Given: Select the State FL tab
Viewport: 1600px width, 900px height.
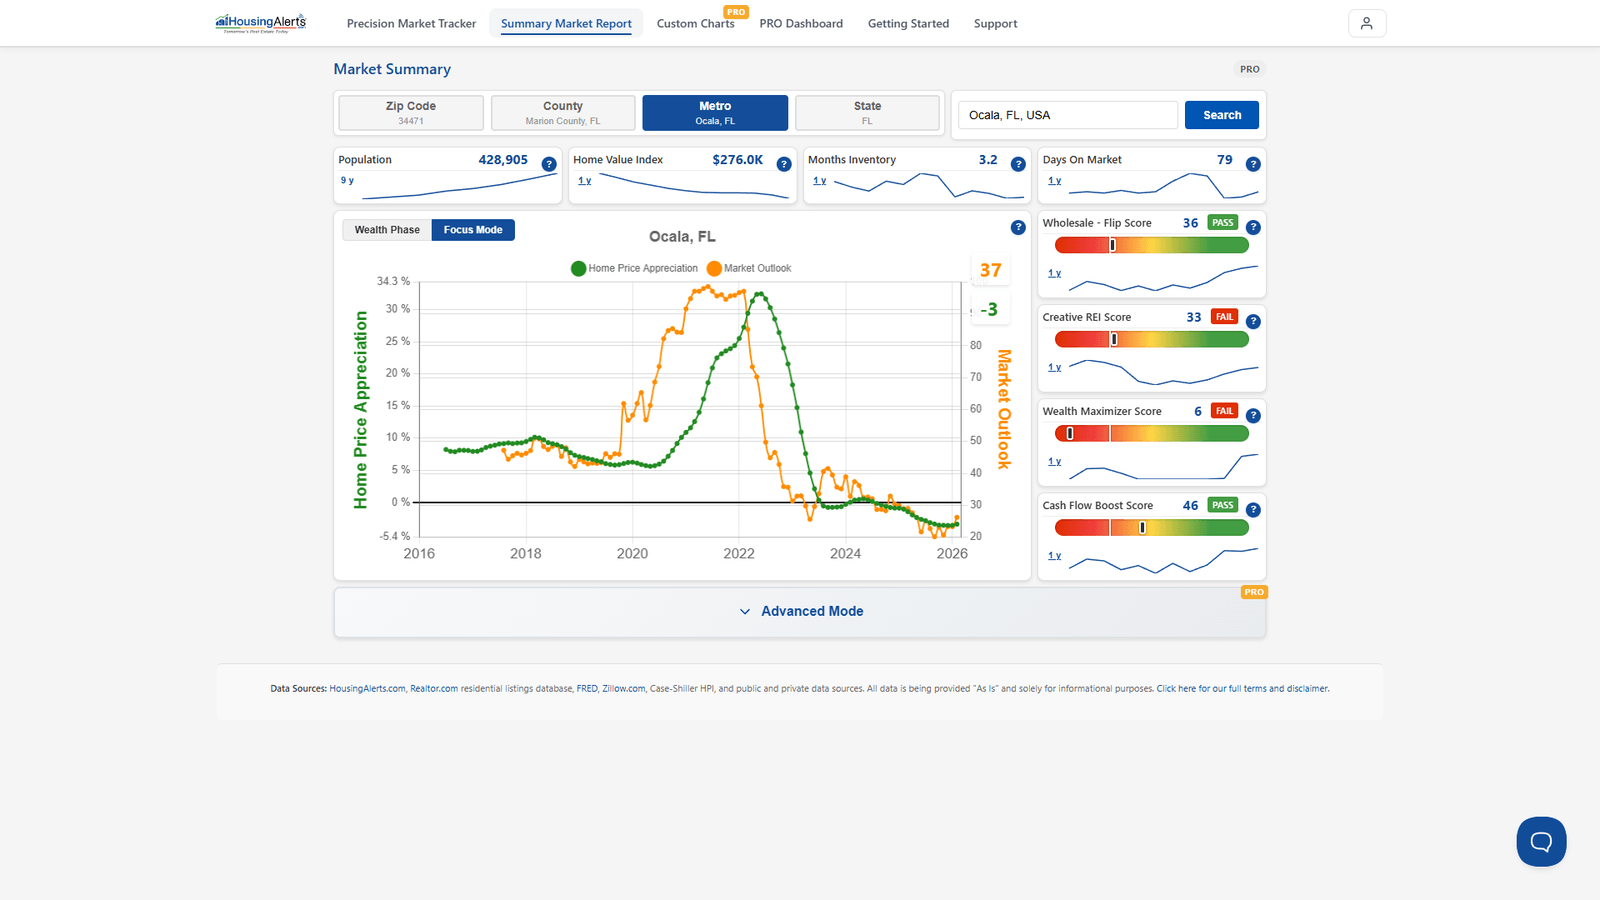Looking at the screenshot, I should click(867, 113).
